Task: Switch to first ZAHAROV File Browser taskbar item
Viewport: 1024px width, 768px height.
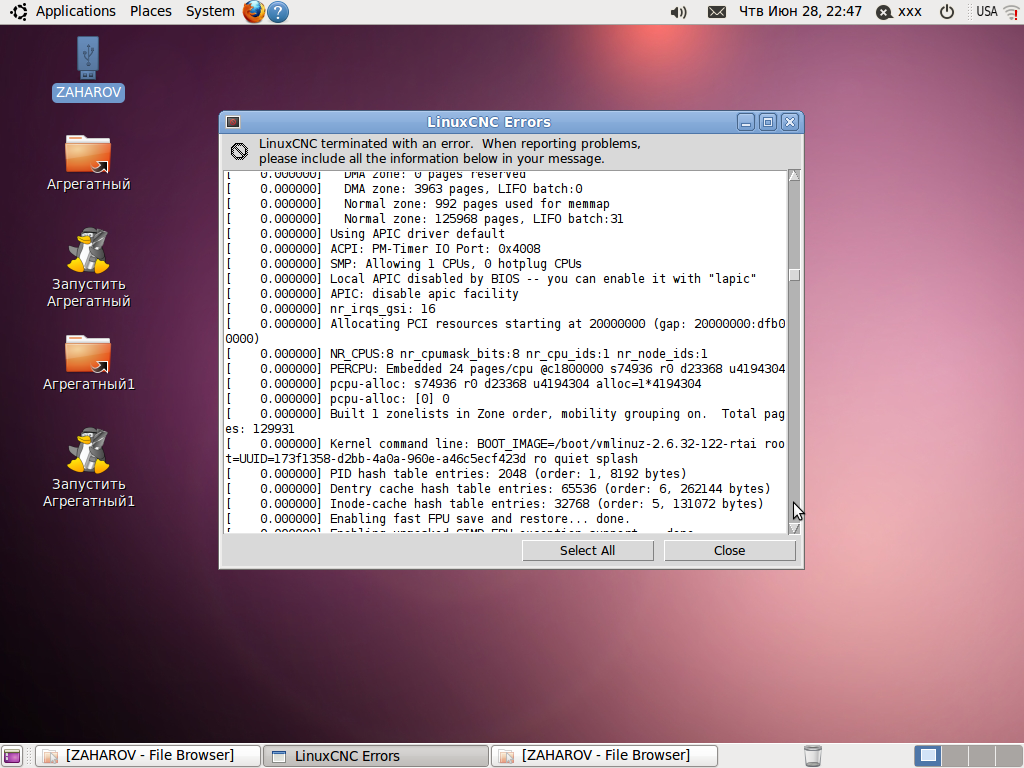Action: point(148,756)
